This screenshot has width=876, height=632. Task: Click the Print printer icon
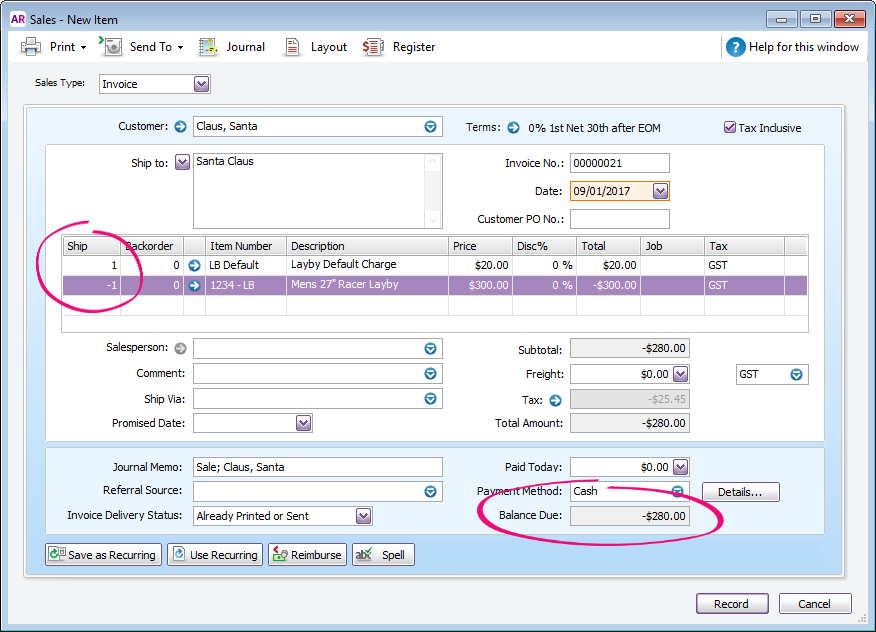[x=31, y=47]
